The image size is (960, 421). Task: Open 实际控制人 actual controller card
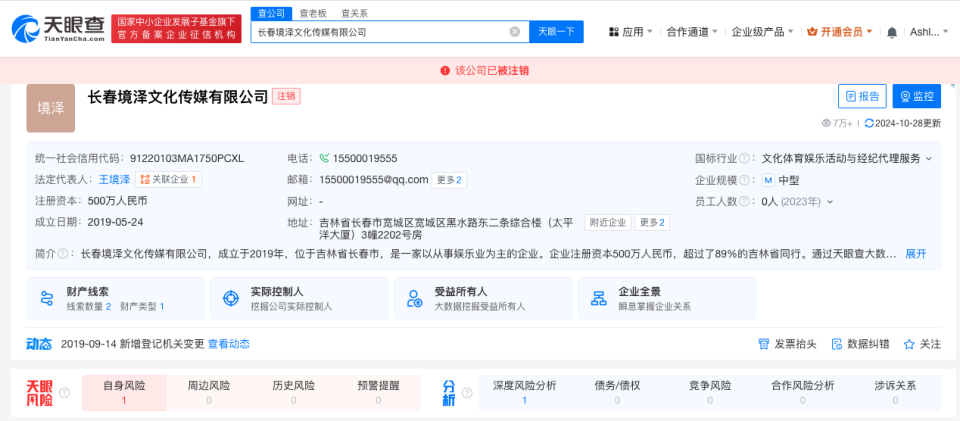pos(300,298)
